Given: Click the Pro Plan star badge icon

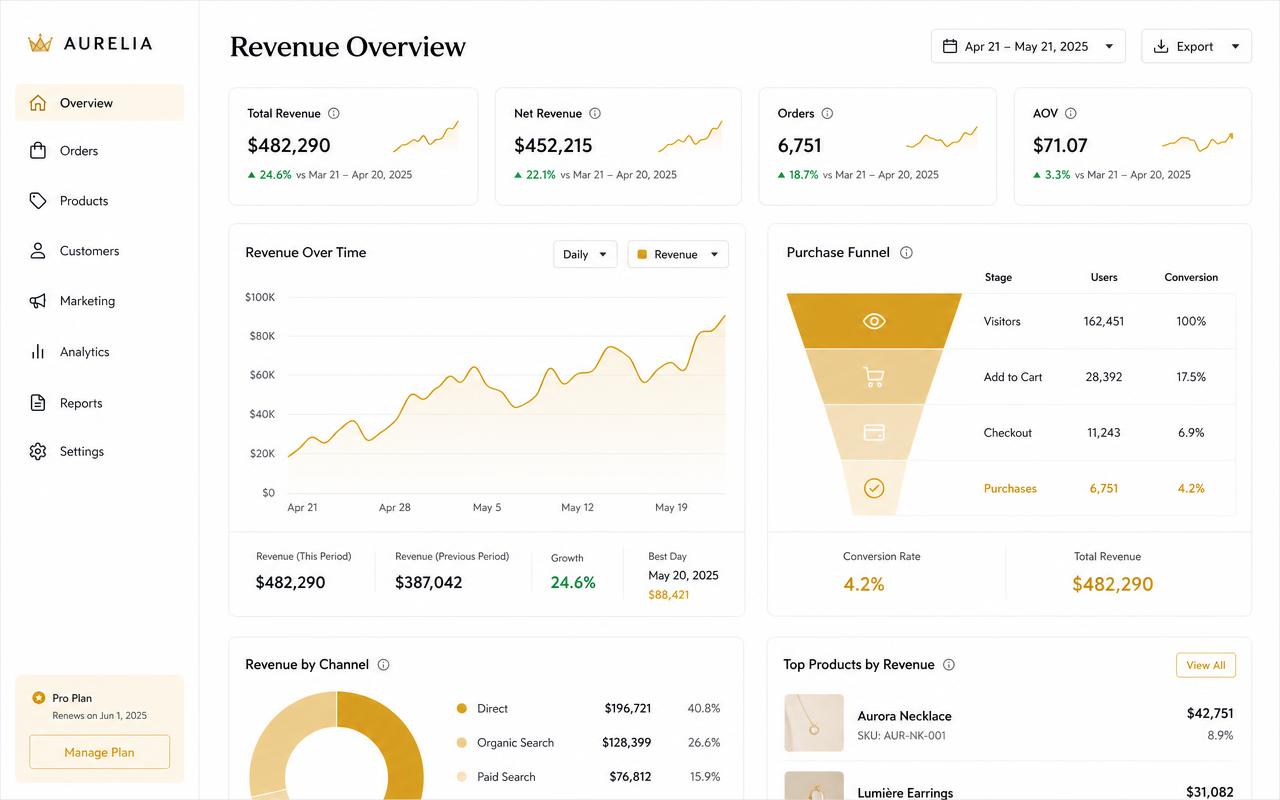Looking at the screenshot, I should (39, 698).
